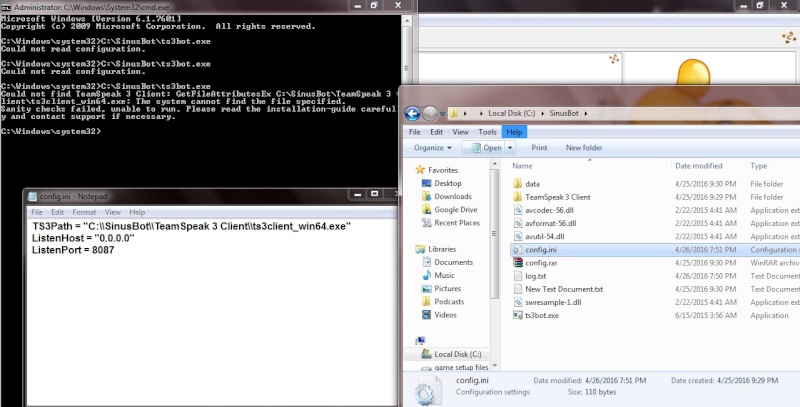
Task: Click the Libraries icon in sidebar
Action: point(420,249)
